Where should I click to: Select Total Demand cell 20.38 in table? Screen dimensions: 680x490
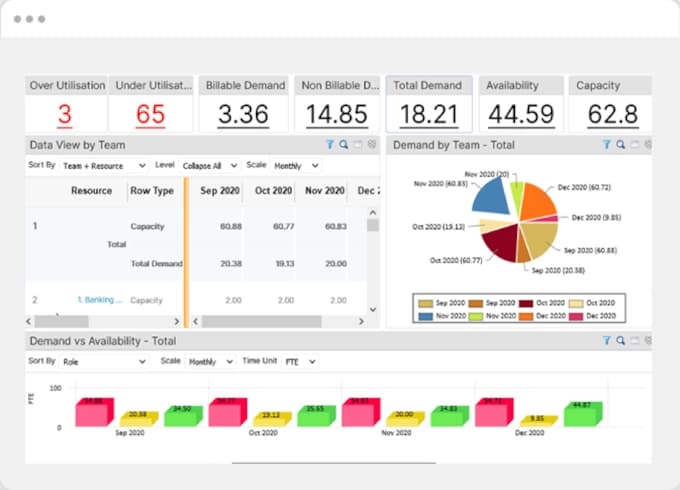pyautogui.click(x=231, y=264)
